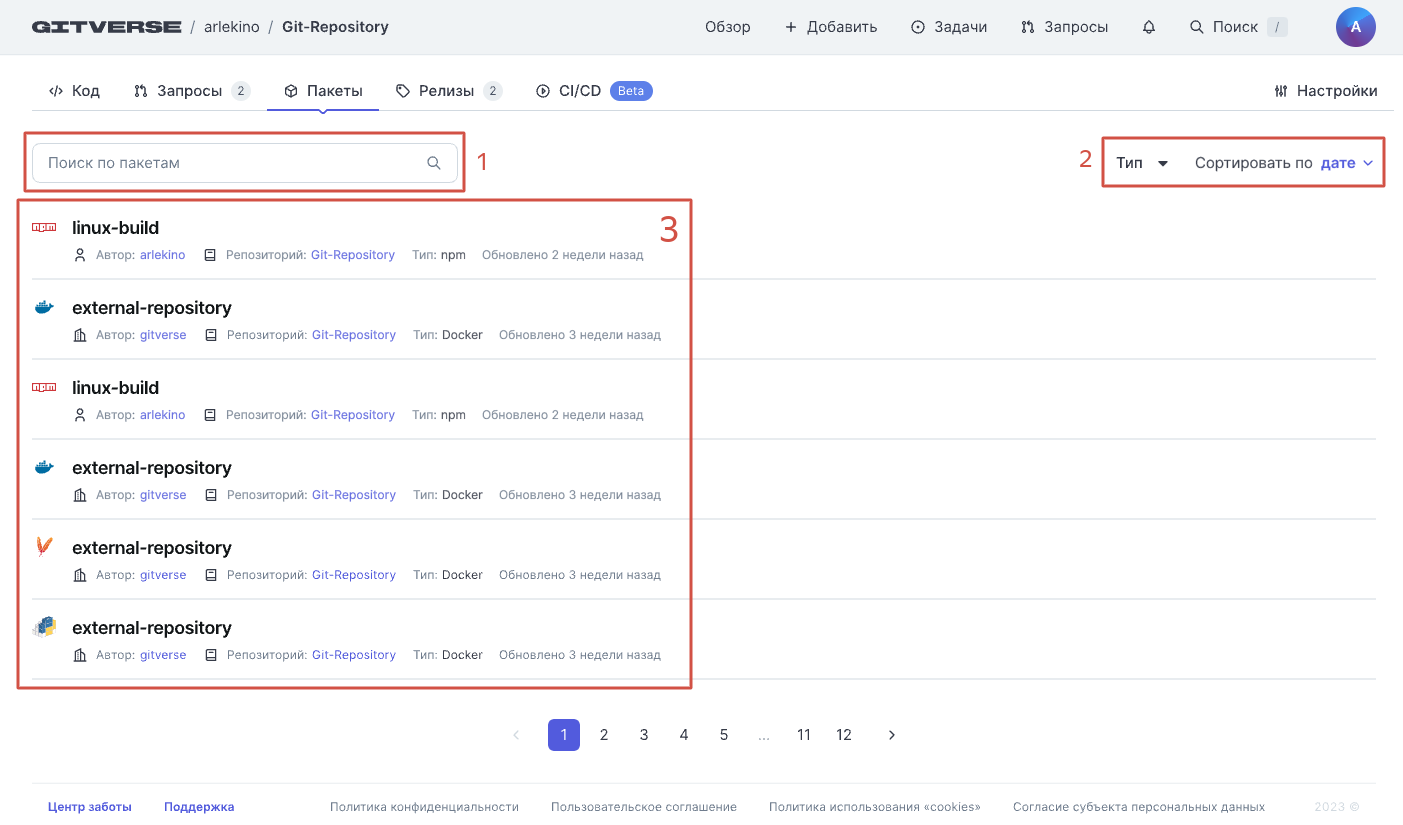
Task: Click the magnifier icon in package search field
Action: [434, 163]
